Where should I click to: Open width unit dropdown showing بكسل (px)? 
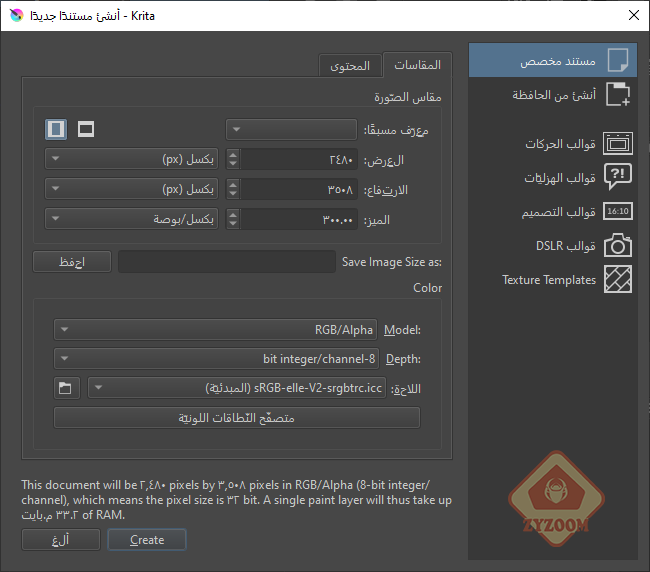131,159
